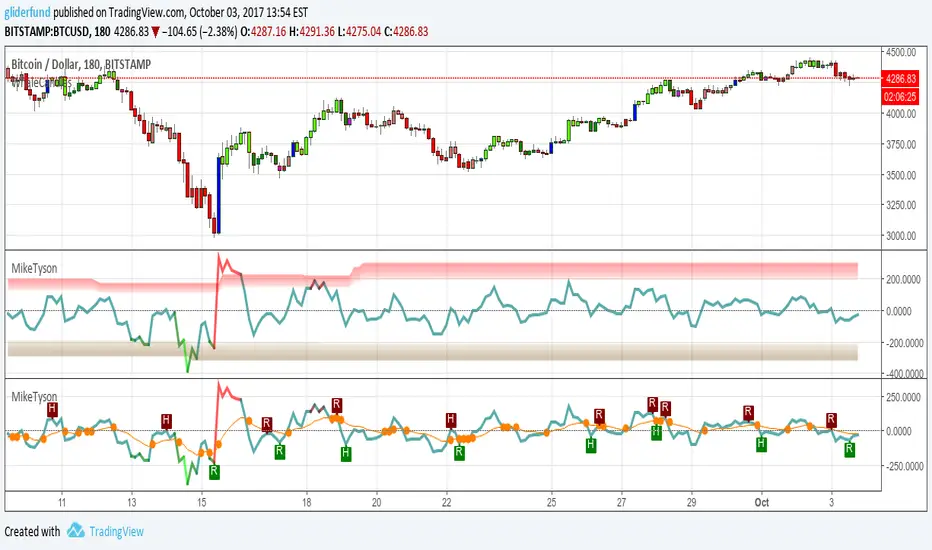
Task: Open the TradingView link beside Created with
Action: click(116, 531)
